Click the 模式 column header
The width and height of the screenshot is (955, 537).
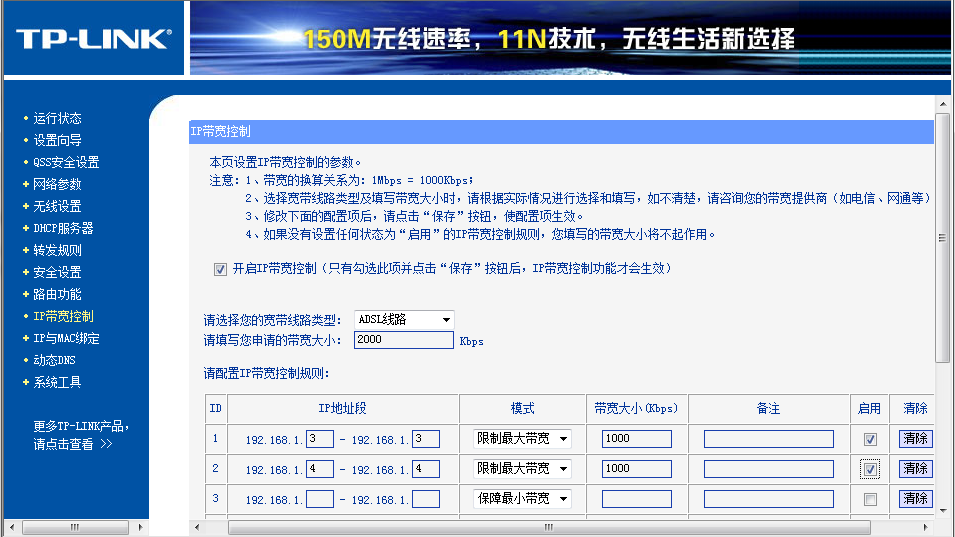522,409
